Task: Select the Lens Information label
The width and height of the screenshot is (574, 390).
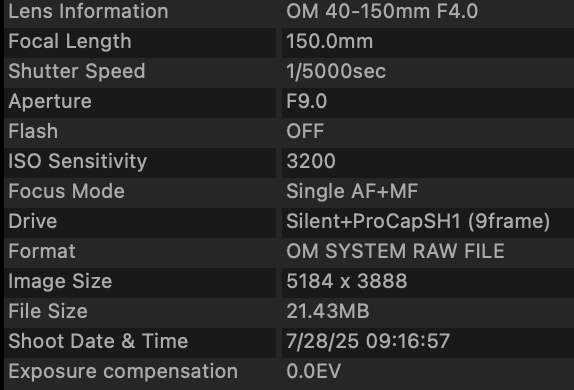Action: tap(88, 11)
